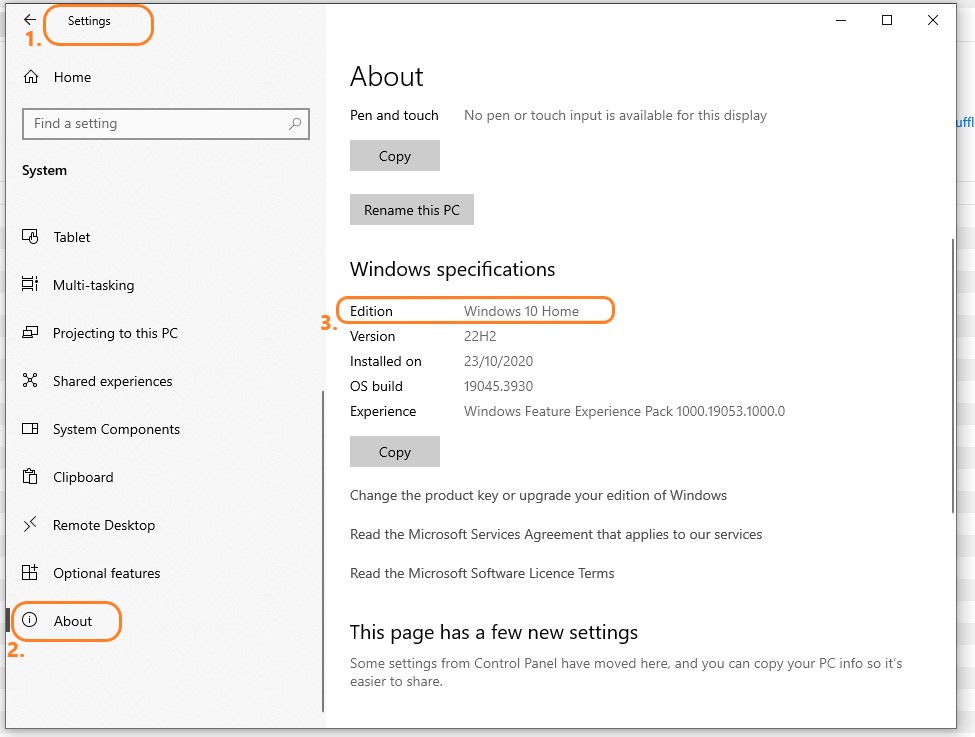Click the search magnifier icon
Viewport: 975px width, 737px height.
[x=295, y=124]
